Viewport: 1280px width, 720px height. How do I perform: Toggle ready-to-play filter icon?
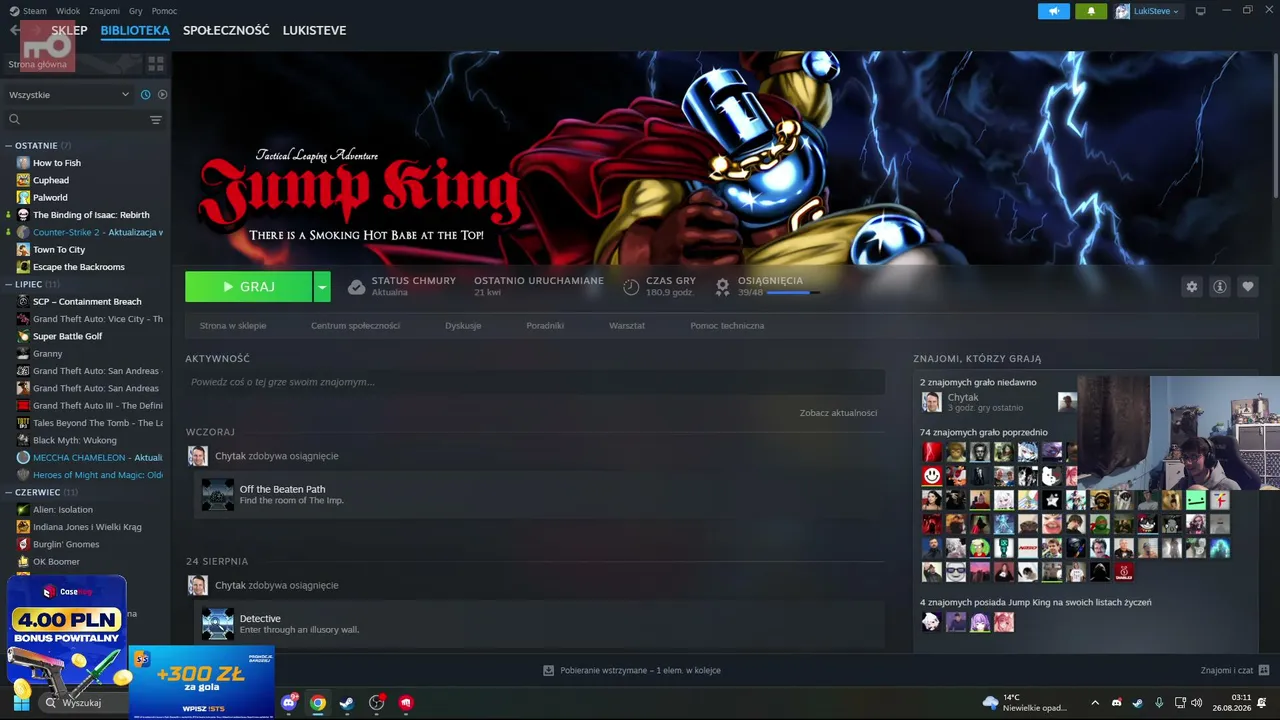[162, 94]
